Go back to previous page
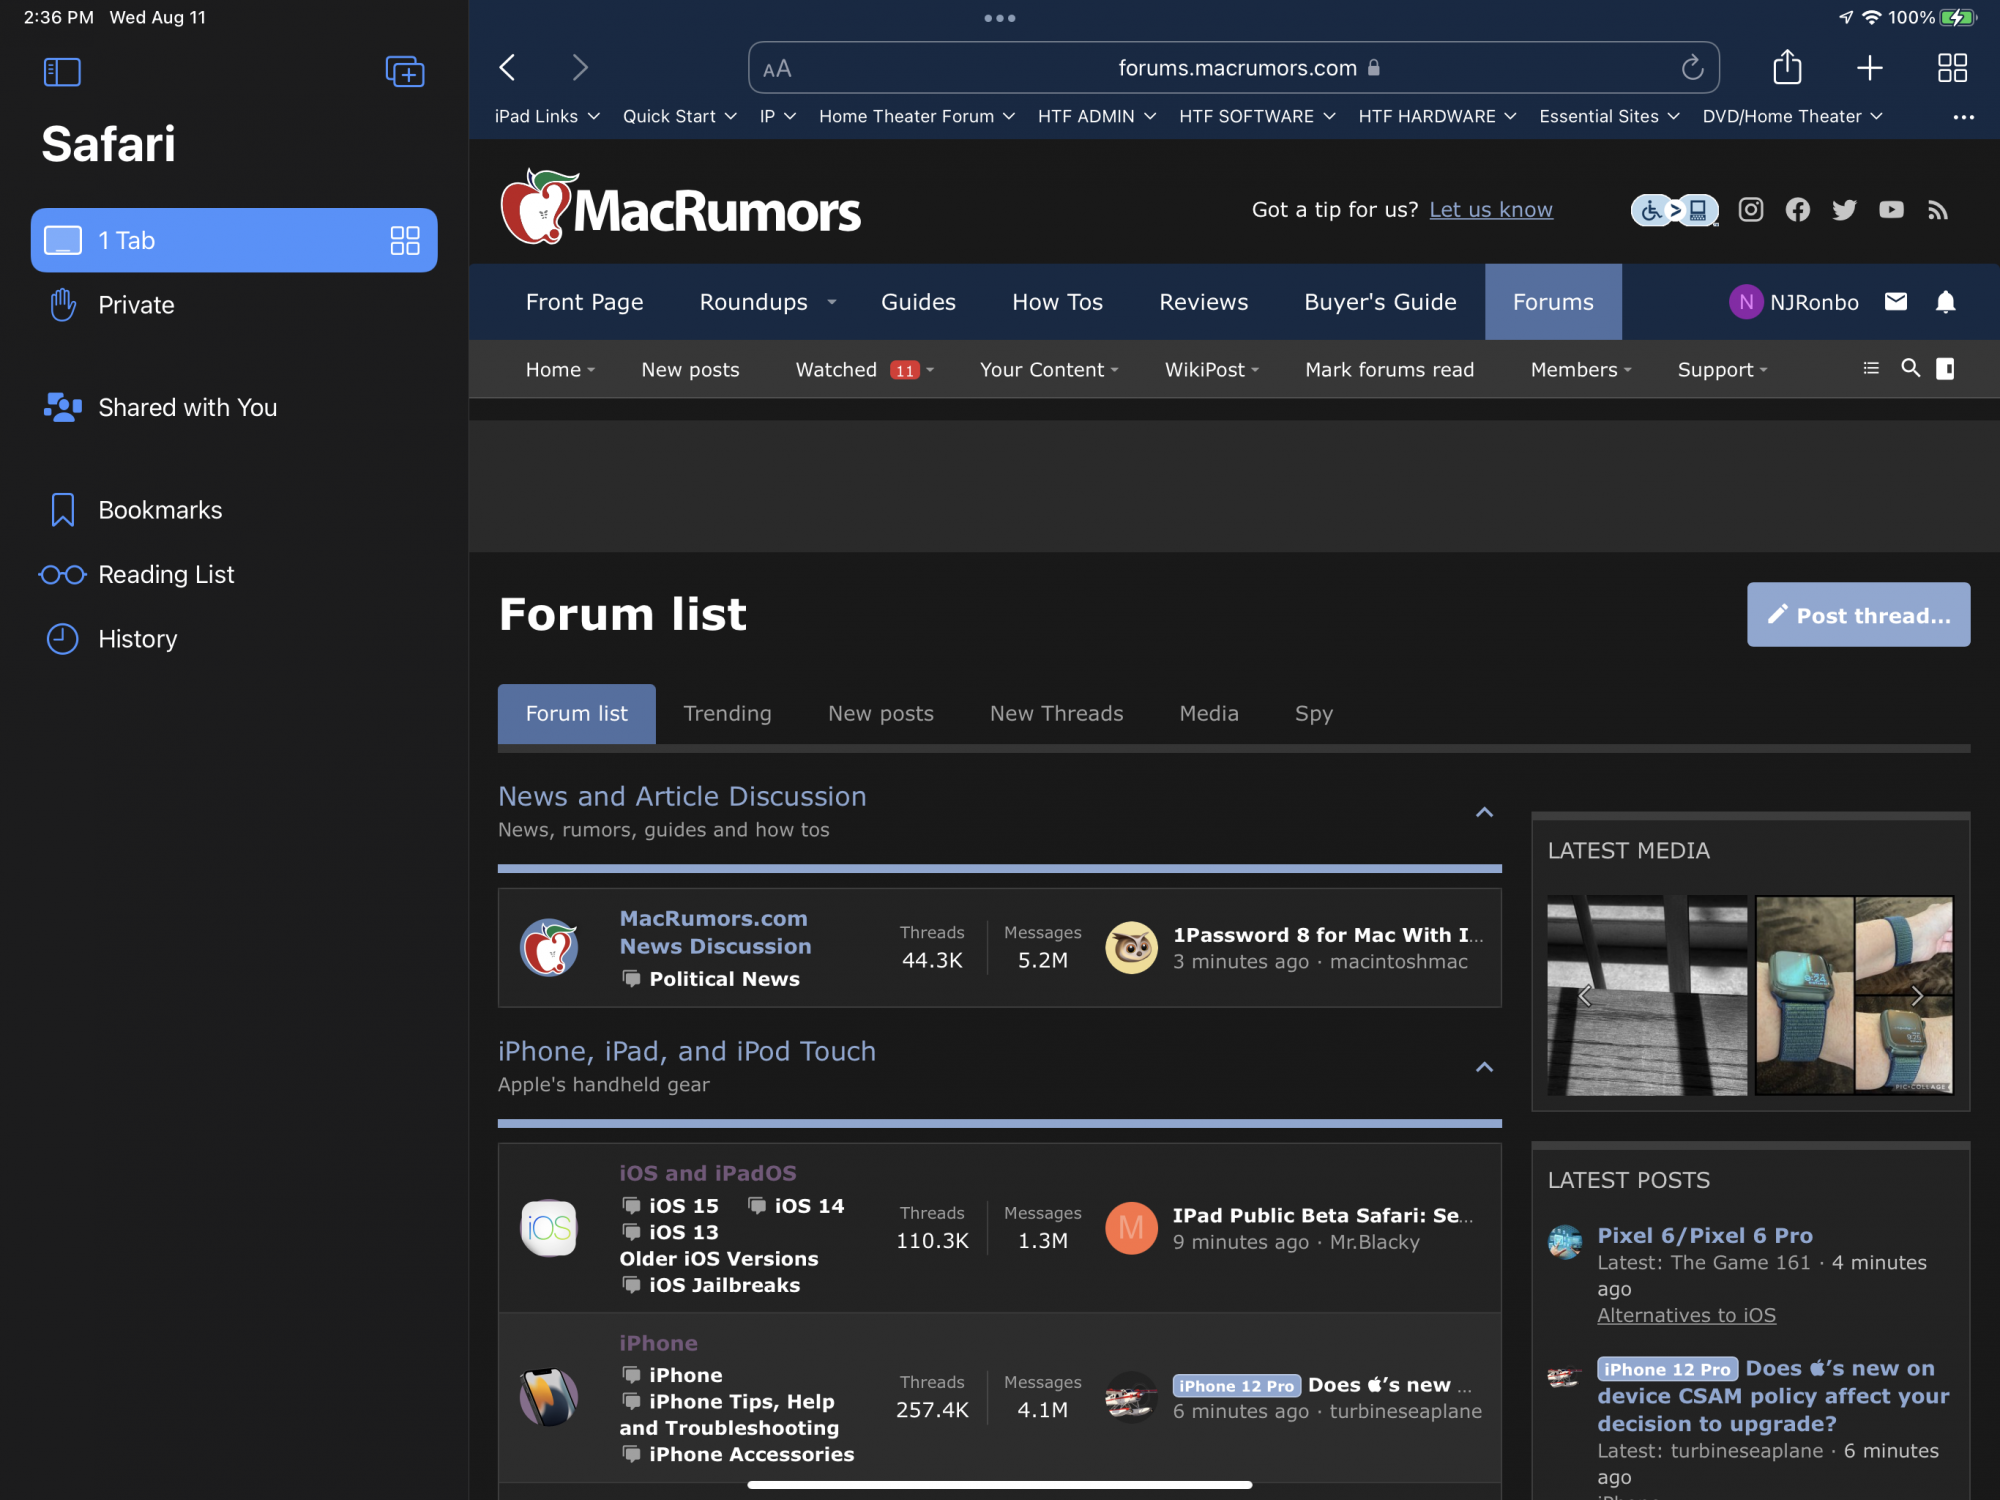 click(507, 68)
